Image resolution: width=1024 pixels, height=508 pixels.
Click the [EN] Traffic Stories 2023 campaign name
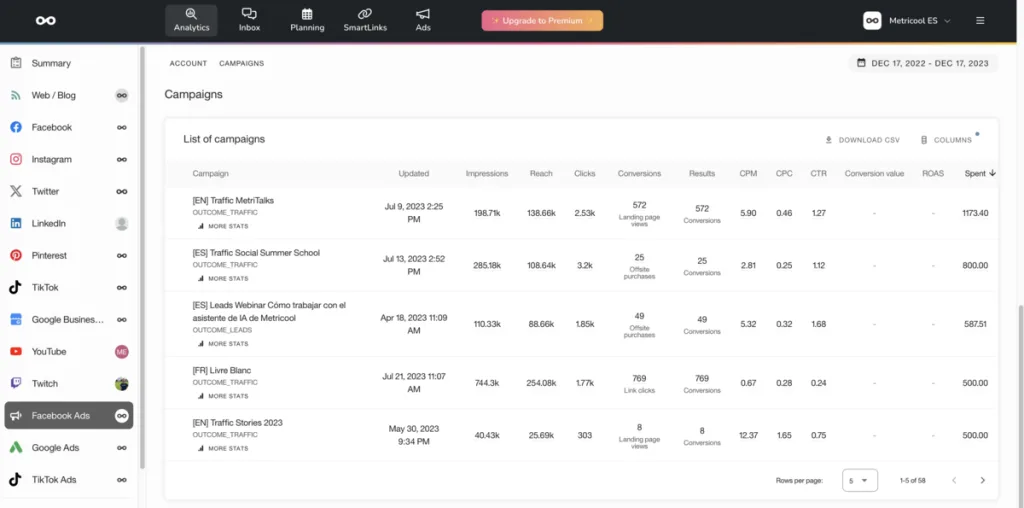(x=238, y=422)
